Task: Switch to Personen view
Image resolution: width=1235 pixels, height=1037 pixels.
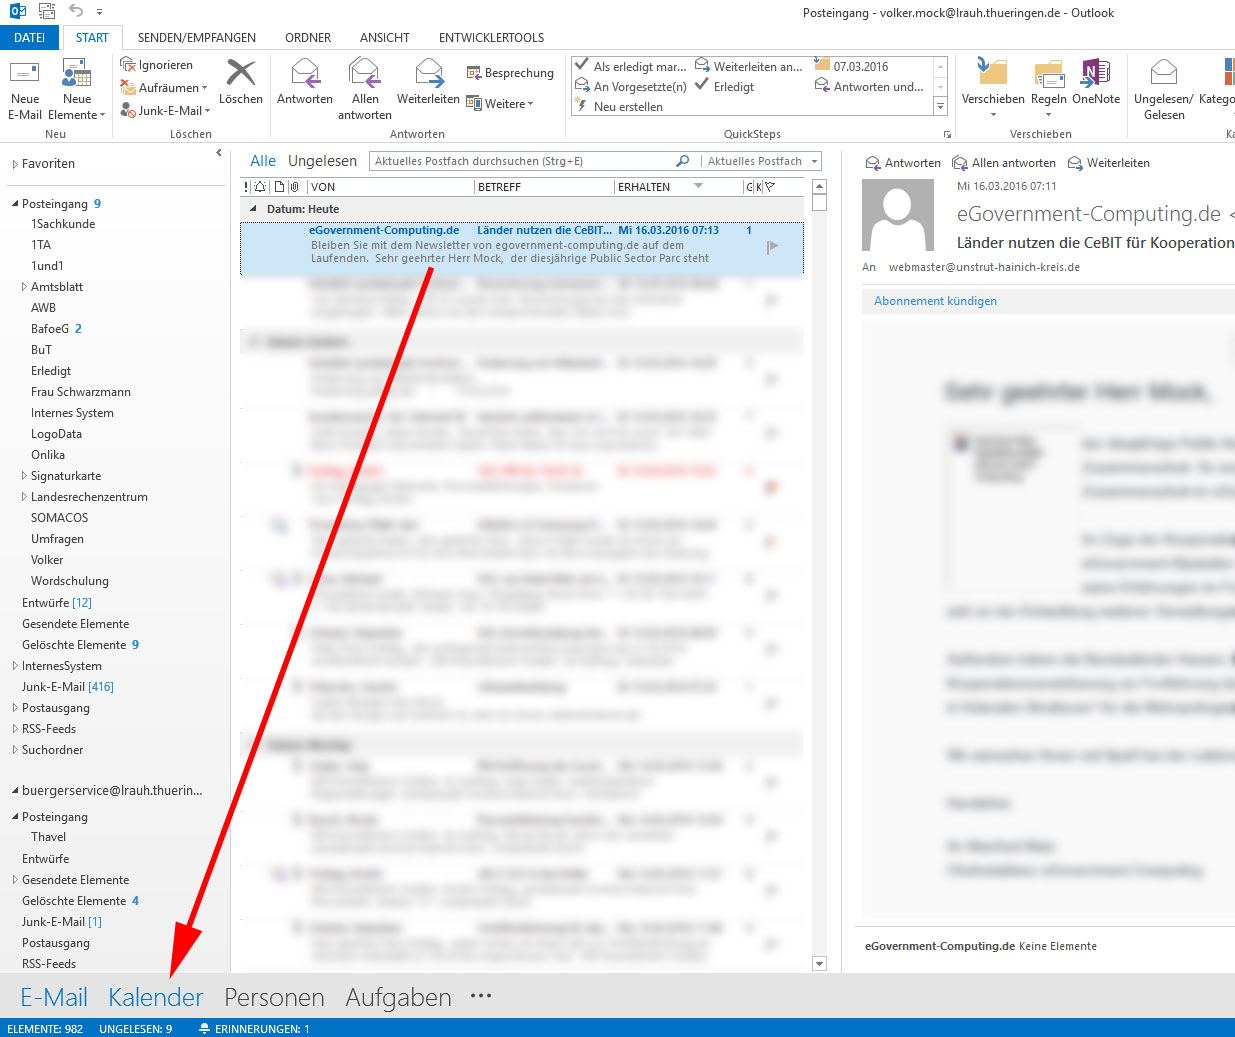Action: [274, 997]
